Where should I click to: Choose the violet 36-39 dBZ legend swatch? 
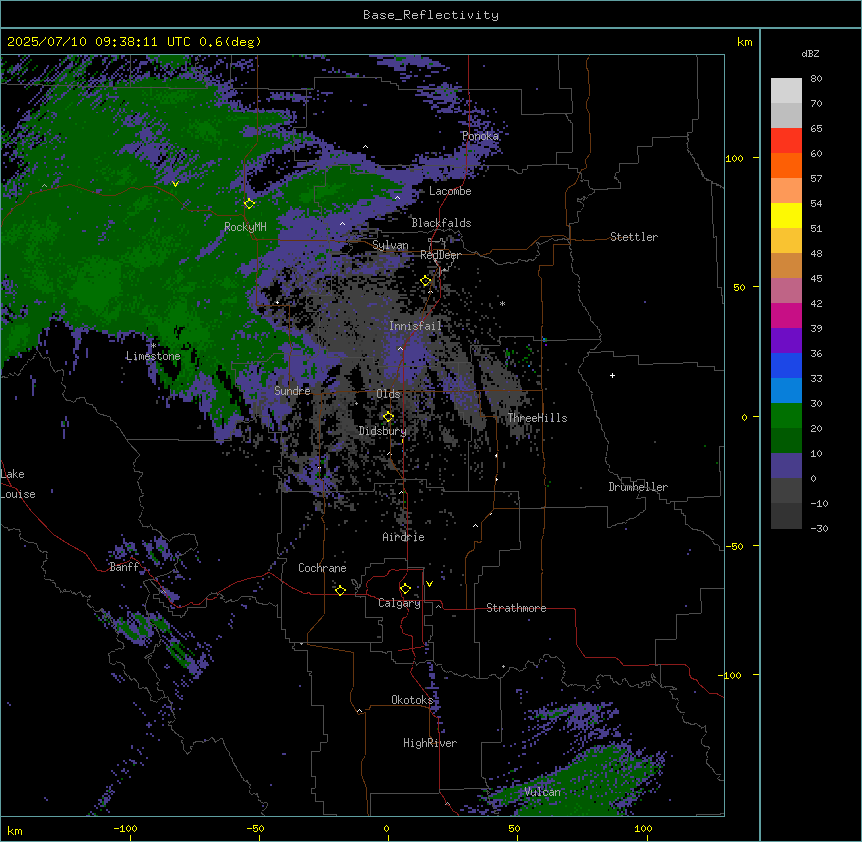point(786,341)
